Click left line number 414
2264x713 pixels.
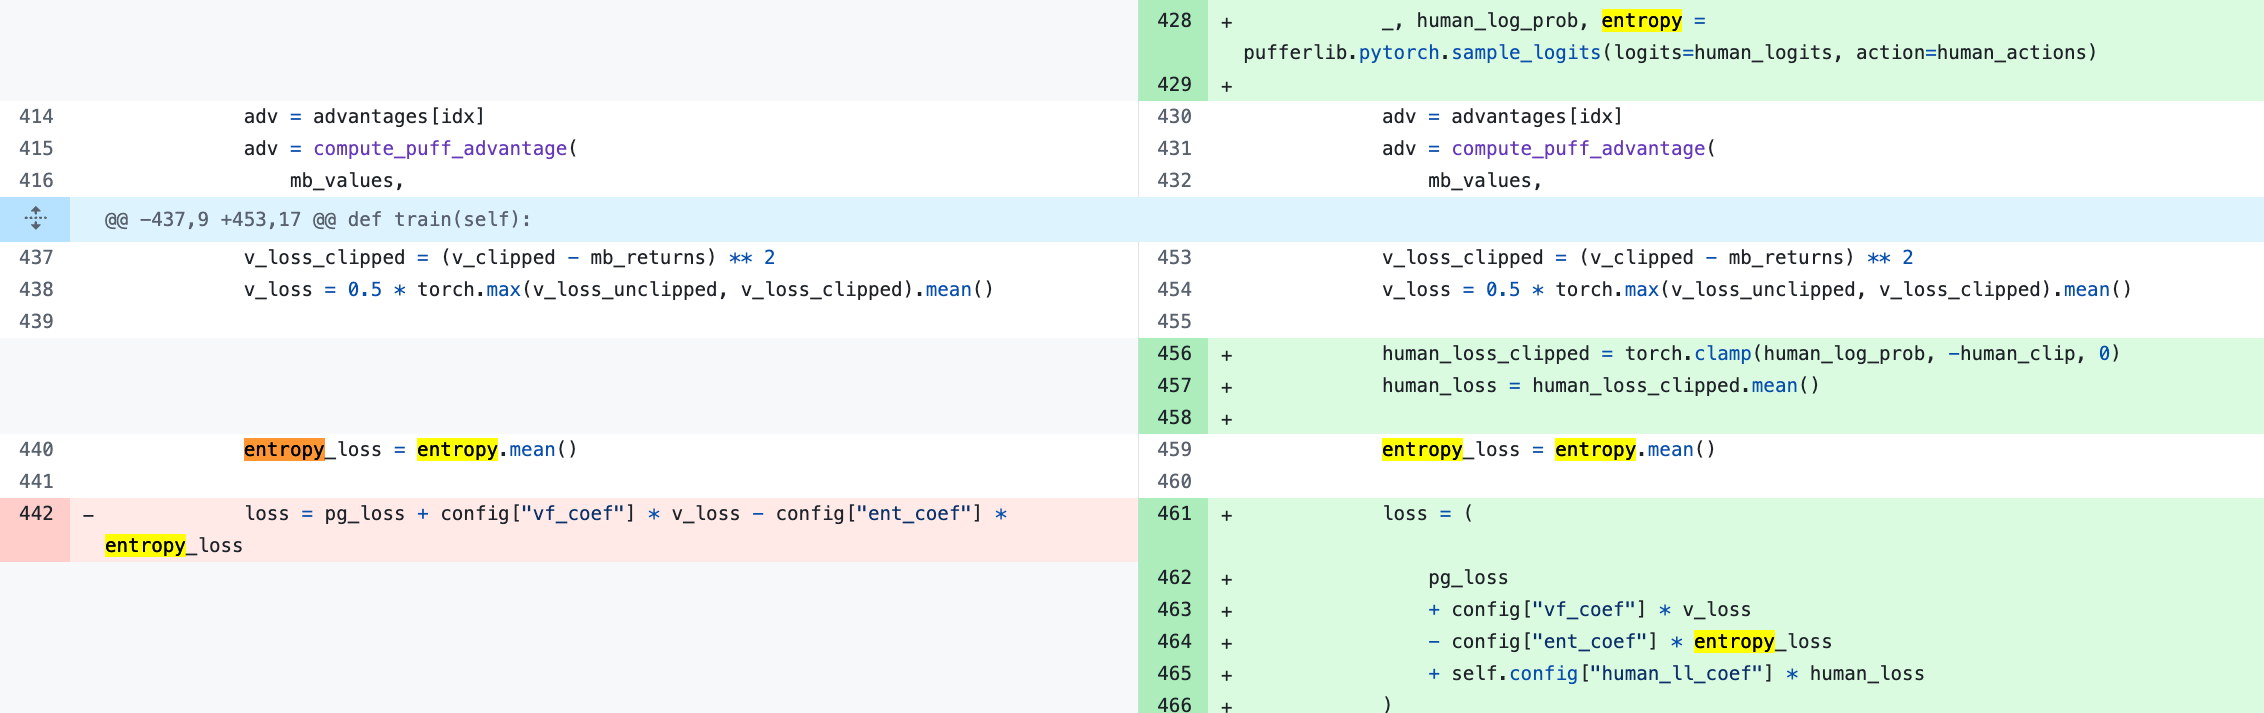(x=36, y=116)
